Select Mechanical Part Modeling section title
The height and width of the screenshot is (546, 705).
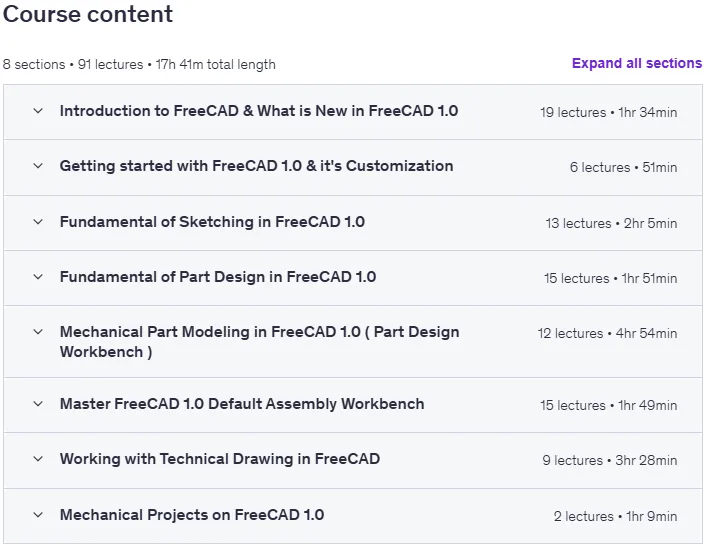tap(259, 342)
